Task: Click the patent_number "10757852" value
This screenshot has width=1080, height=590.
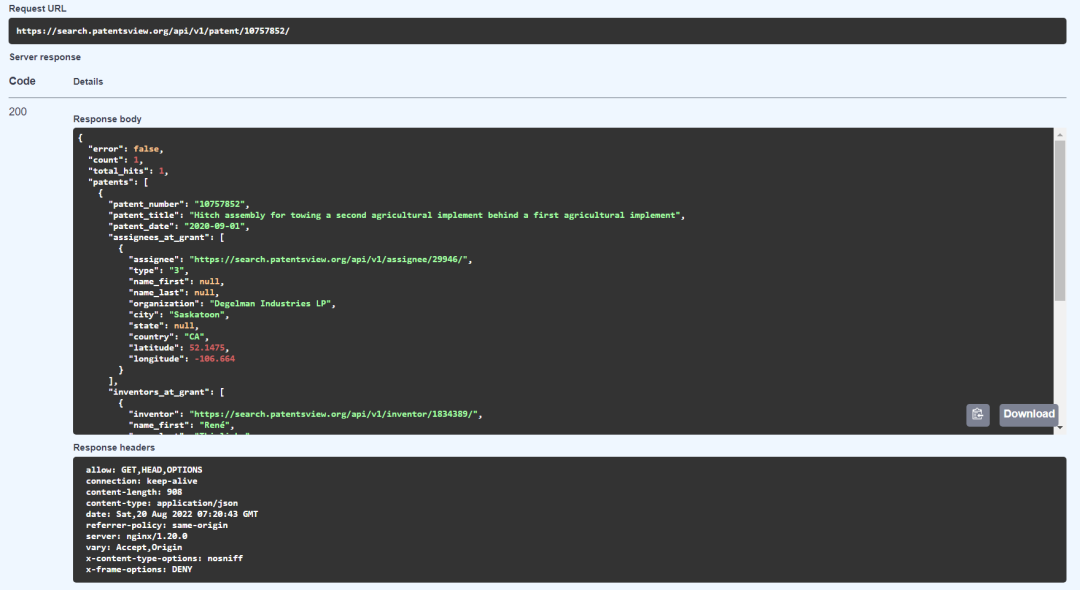Action: pyautogui.click(x=220, y=204)
